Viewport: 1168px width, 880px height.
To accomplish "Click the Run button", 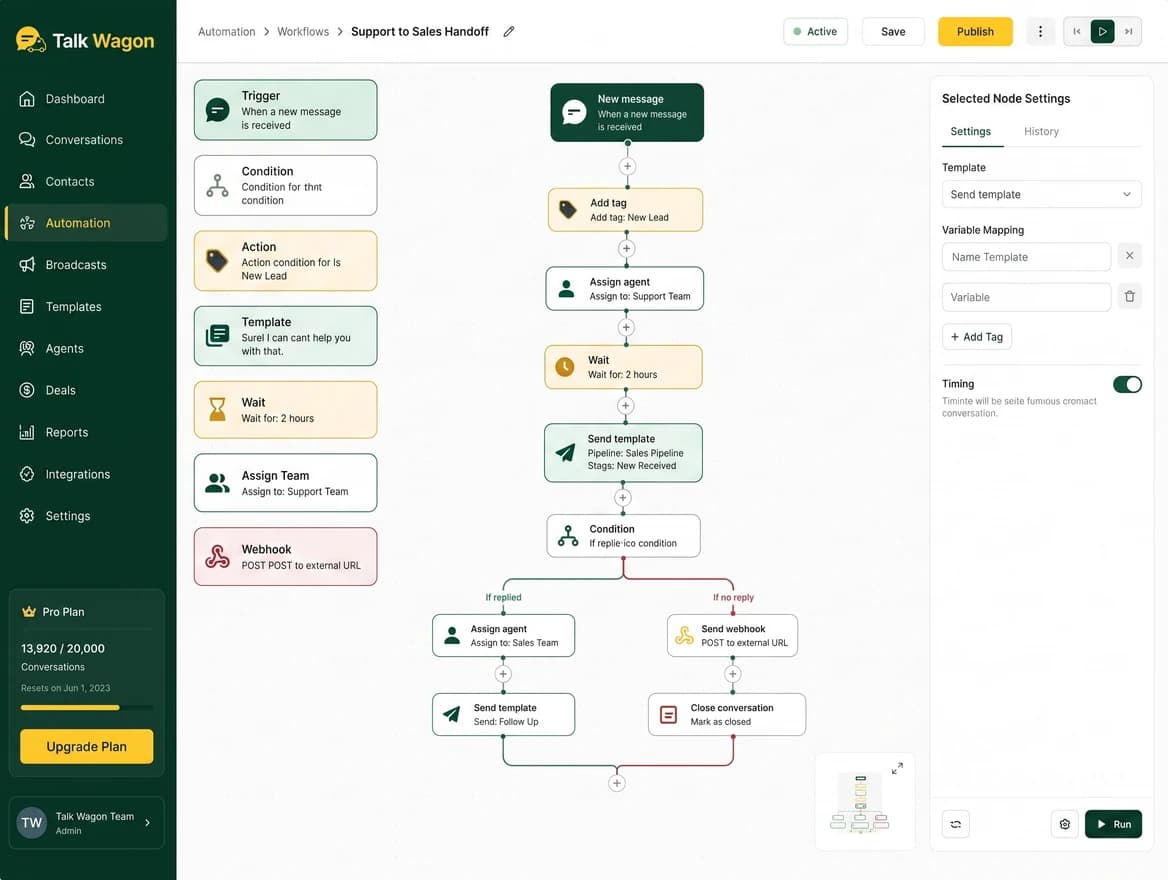I will 1113,824.
